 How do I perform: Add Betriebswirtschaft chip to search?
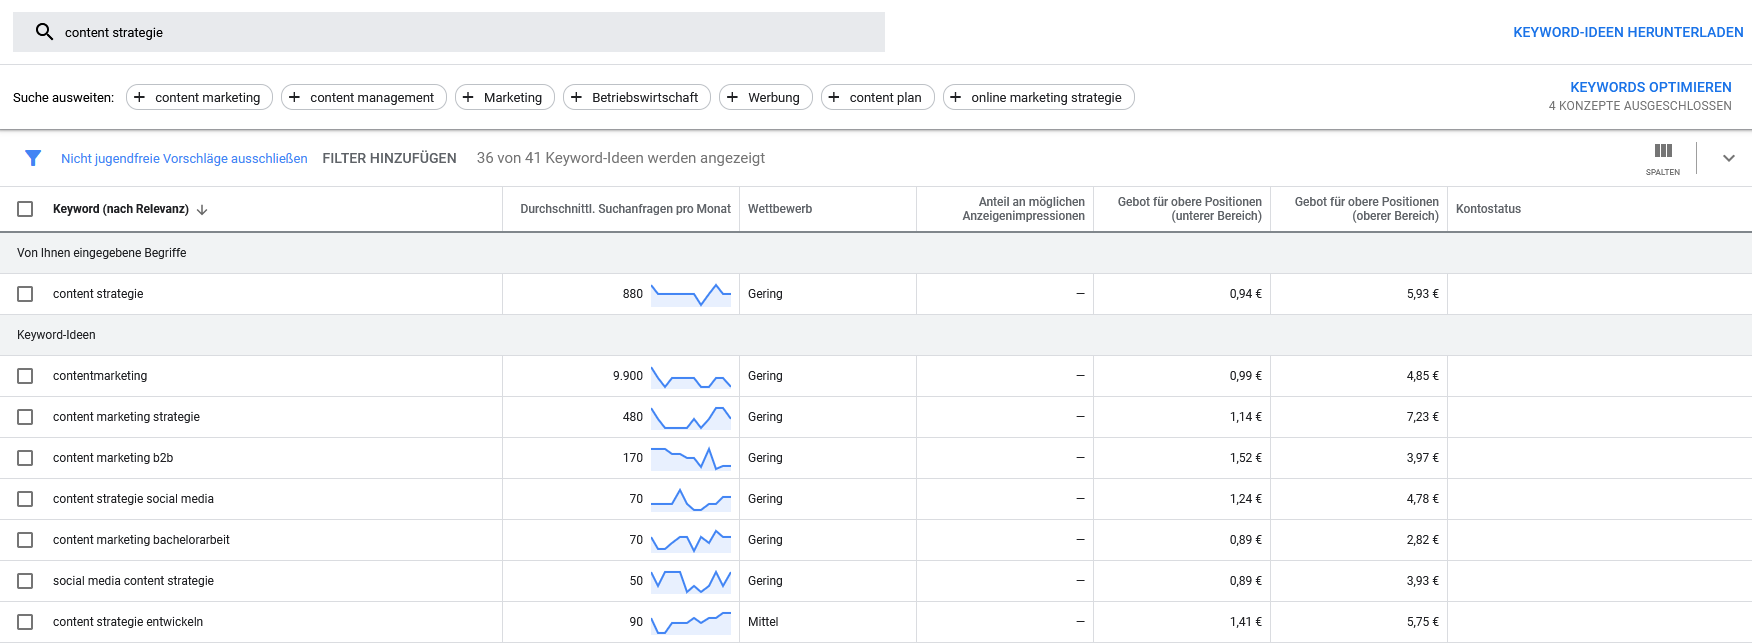click(637, 97)
